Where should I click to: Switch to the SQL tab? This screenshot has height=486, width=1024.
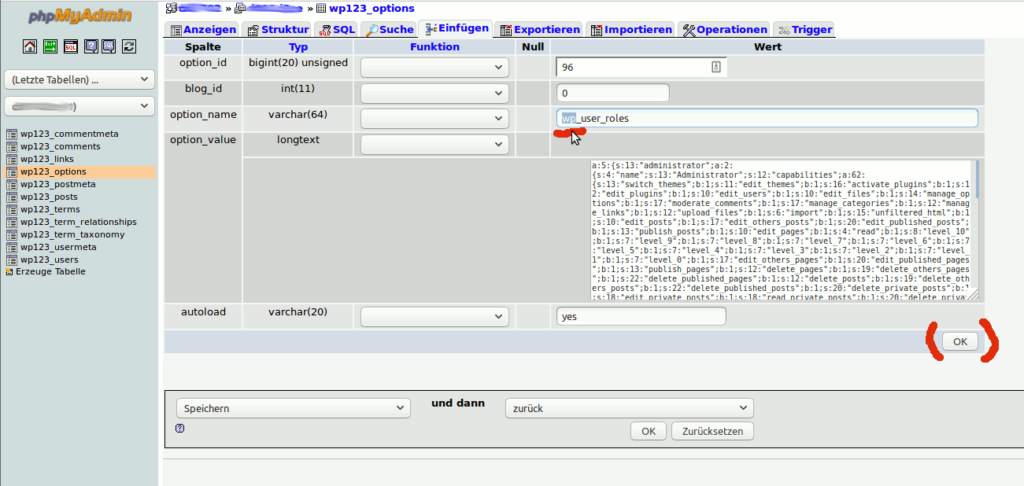click(337, 29)
